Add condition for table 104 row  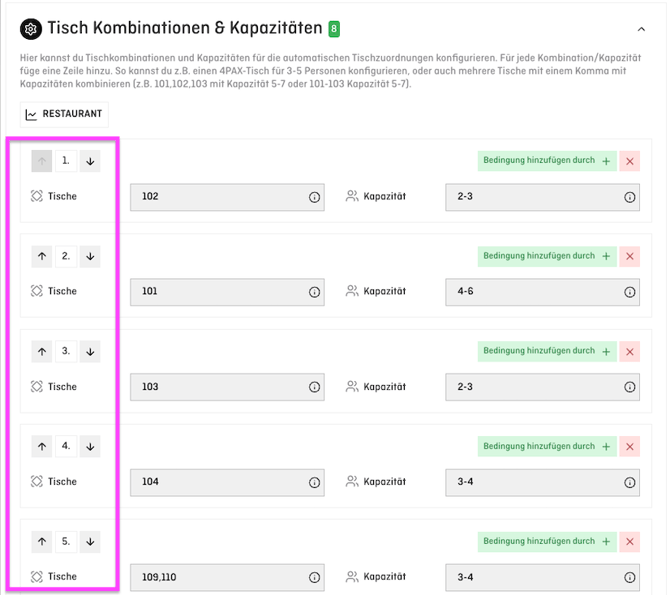coord(547,446)
